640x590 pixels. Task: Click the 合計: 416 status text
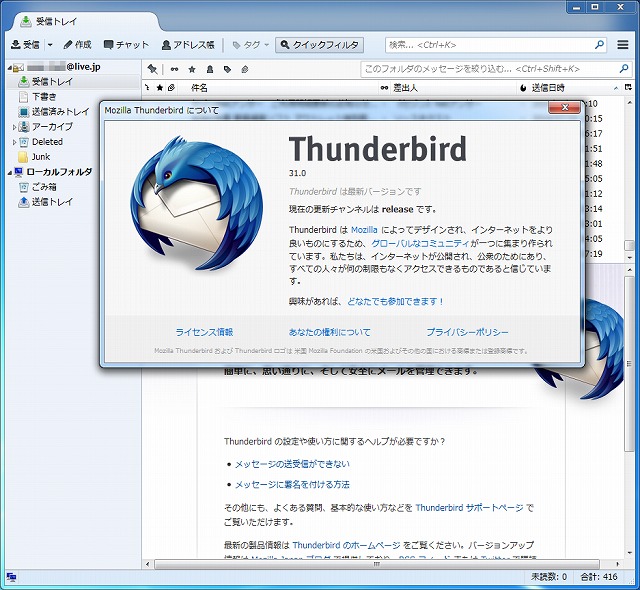[x=599, y=577]
